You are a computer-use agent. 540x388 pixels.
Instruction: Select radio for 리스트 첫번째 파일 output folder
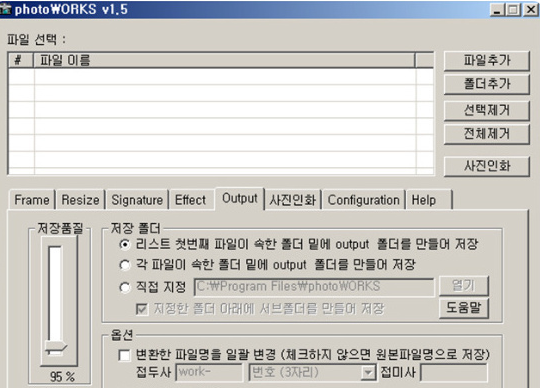pyautogui.click(x=125, y=244)
